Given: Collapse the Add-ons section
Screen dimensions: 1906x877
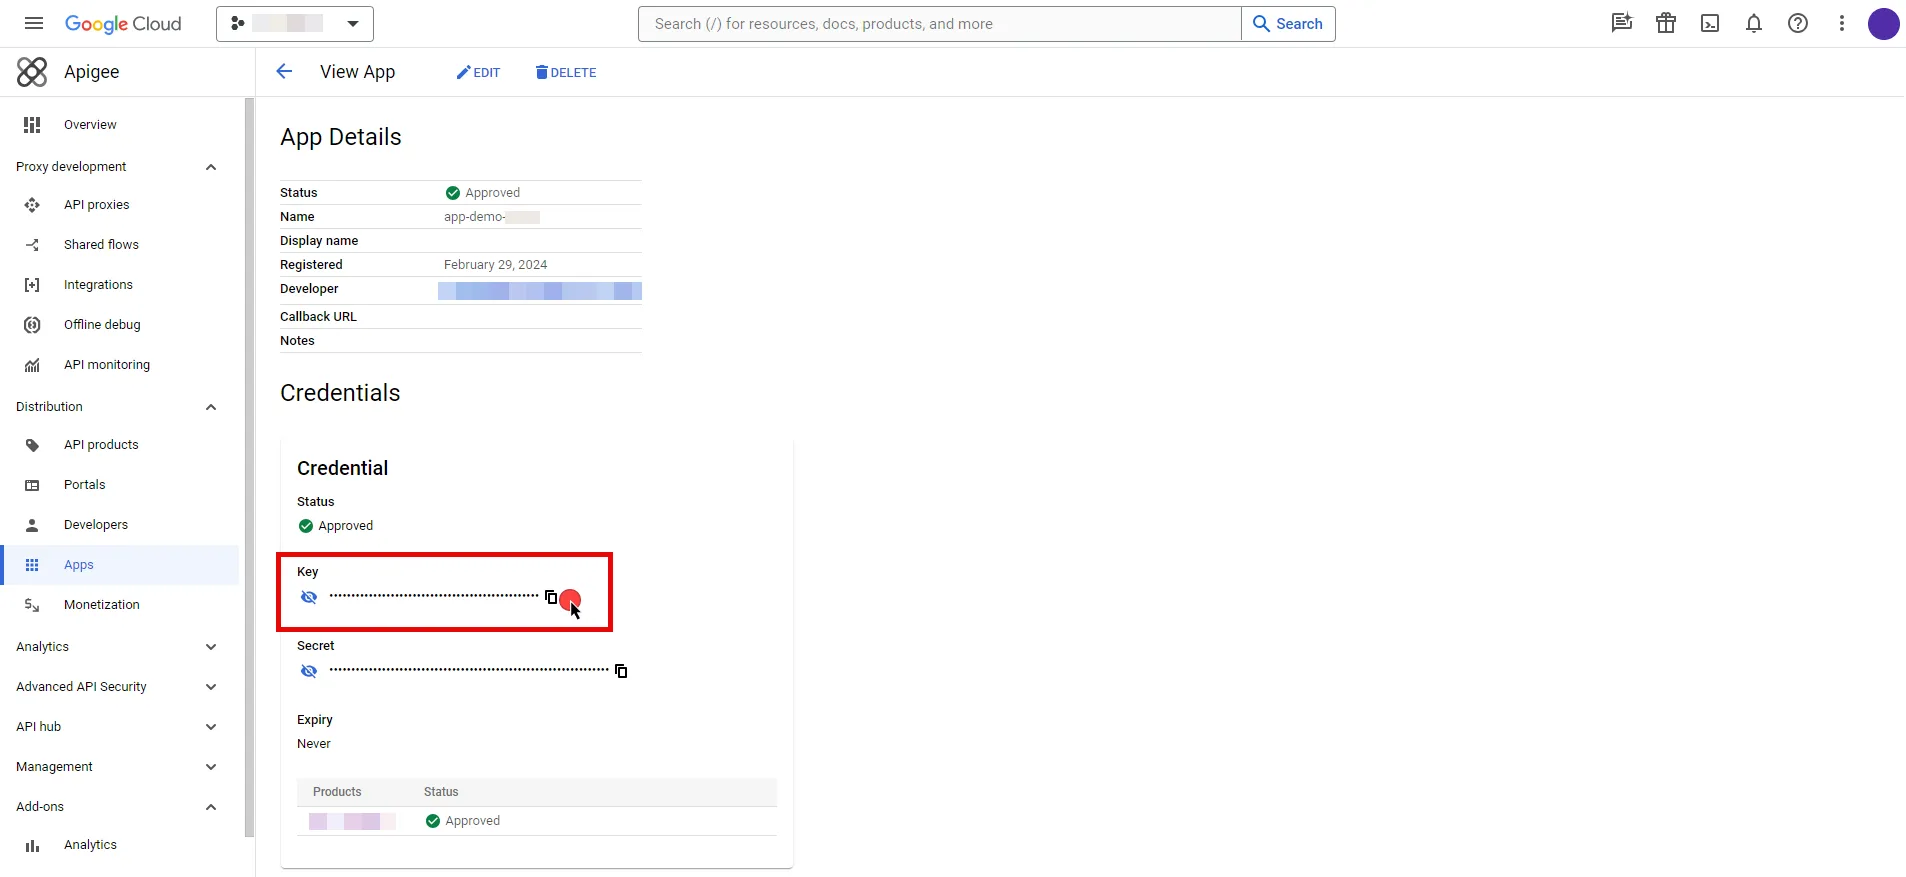Looking at the screenshot, I should [211, 807].
